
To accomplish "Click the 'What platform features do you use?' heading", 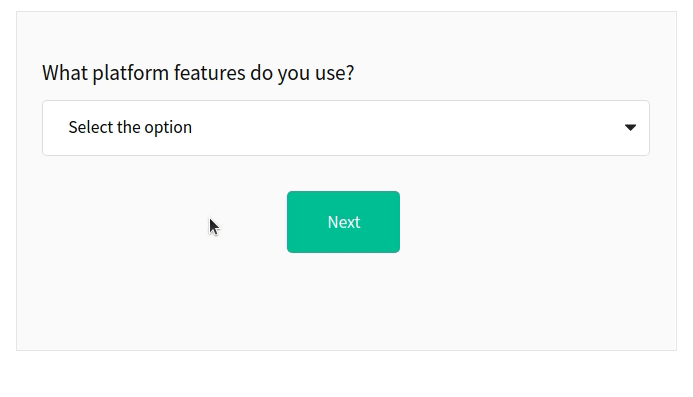I will 198,73.
